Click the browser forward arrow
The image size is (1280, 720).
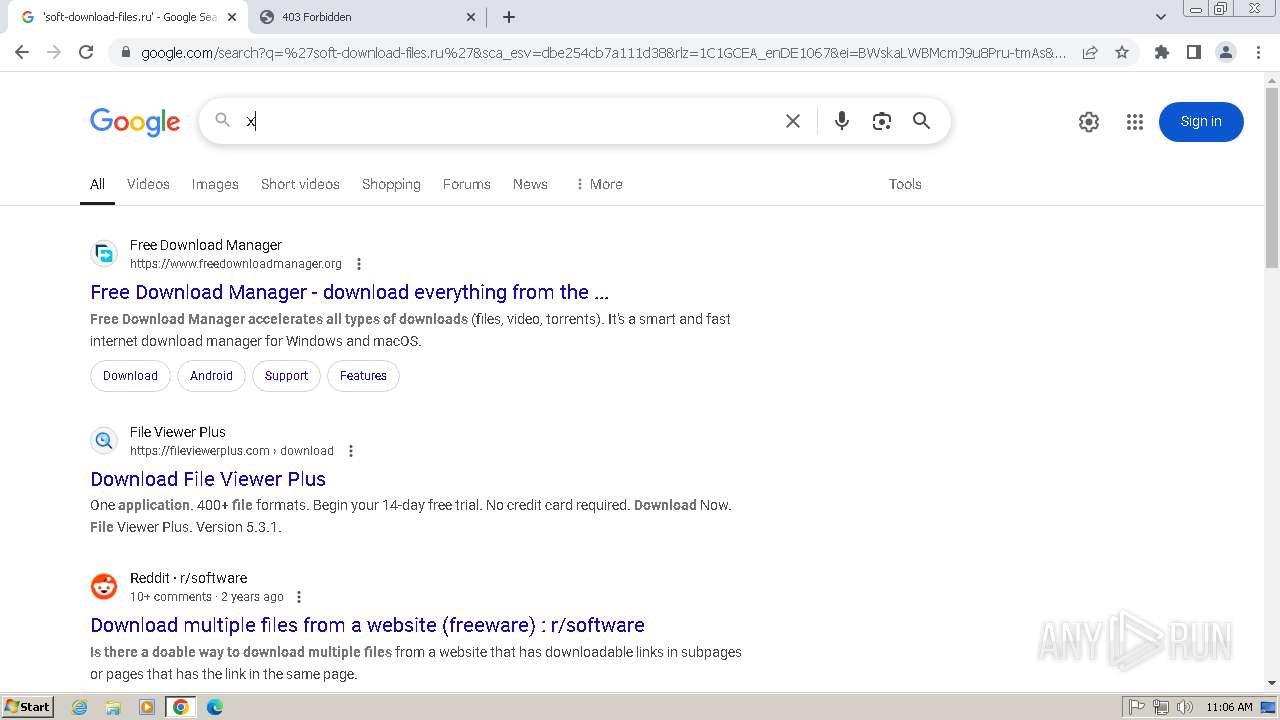coord(54,52)
